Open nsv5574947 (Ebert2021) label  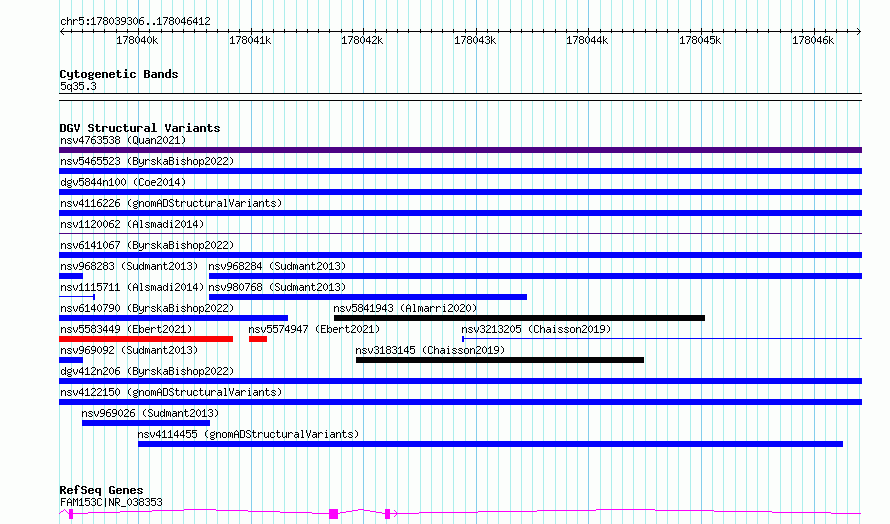314,329
